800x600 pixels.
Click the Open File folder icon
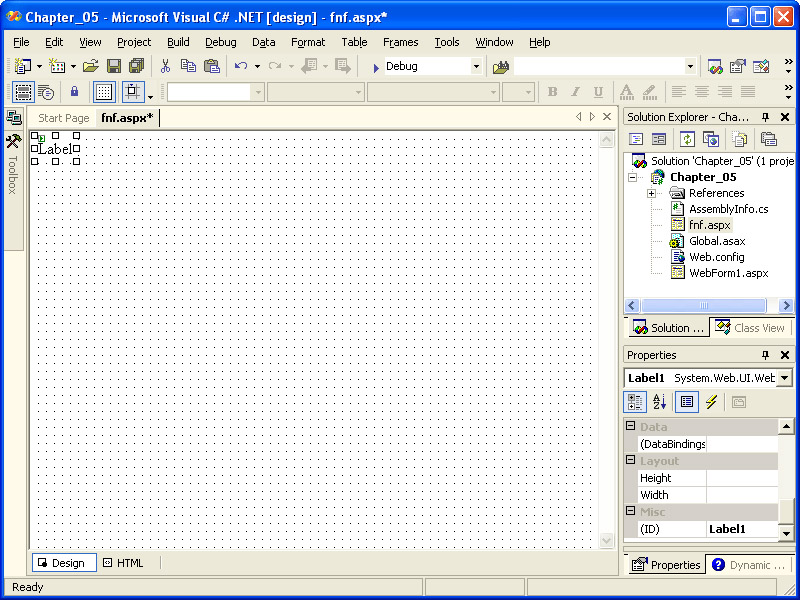(91, 66)
